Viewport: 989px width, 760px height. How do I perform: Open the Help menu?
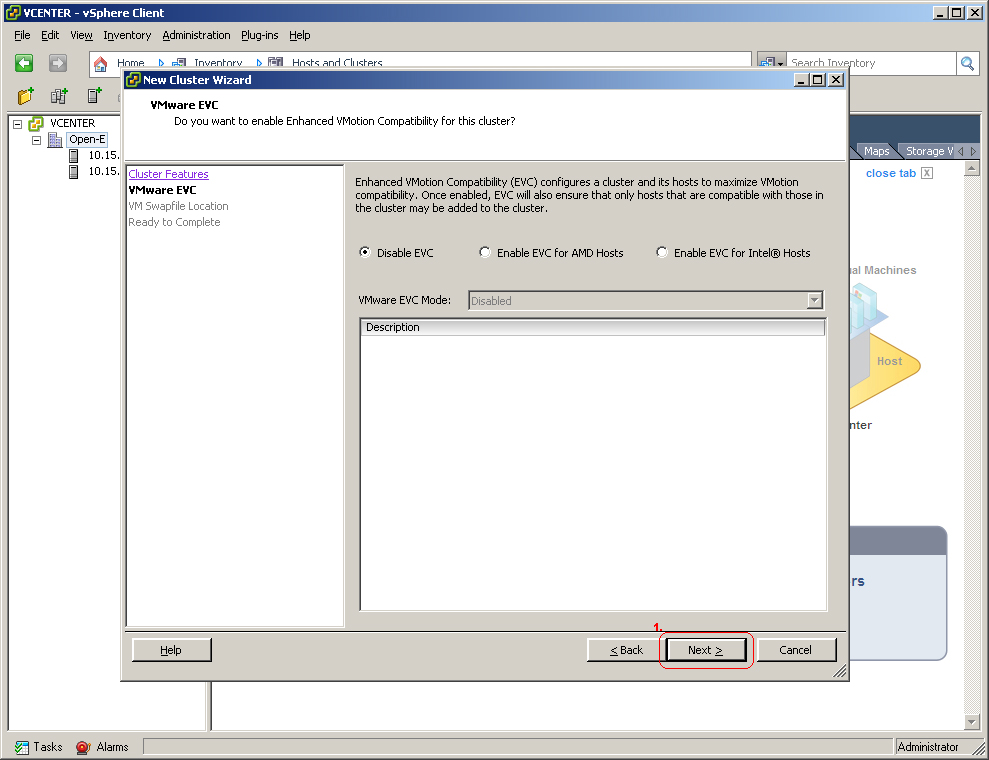(x=300, y=35)
